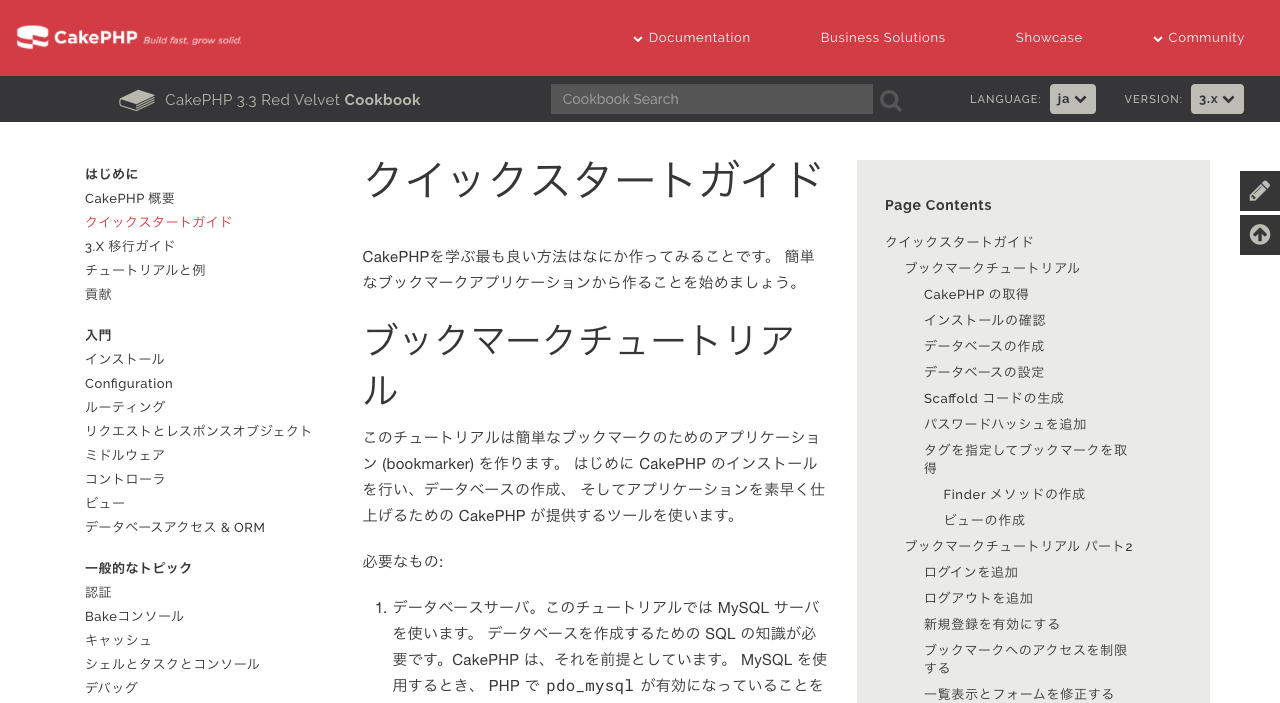Click the cookbook book icon
This screenshot has height=703, width=1280.
point(137,100)
